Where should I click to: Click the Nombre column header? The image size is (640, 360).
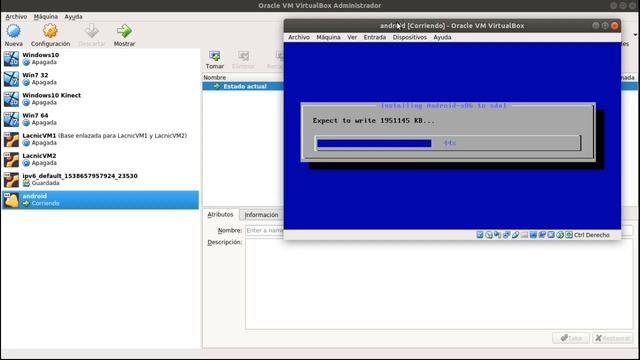(x=215, y=77)
